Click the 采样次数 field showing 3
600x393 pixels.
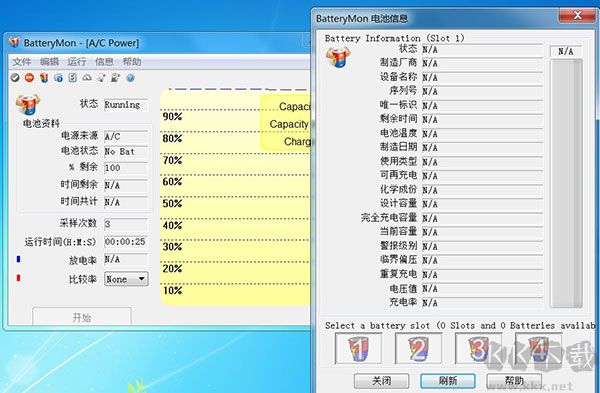pyautogui.click(x=126, y=223)
